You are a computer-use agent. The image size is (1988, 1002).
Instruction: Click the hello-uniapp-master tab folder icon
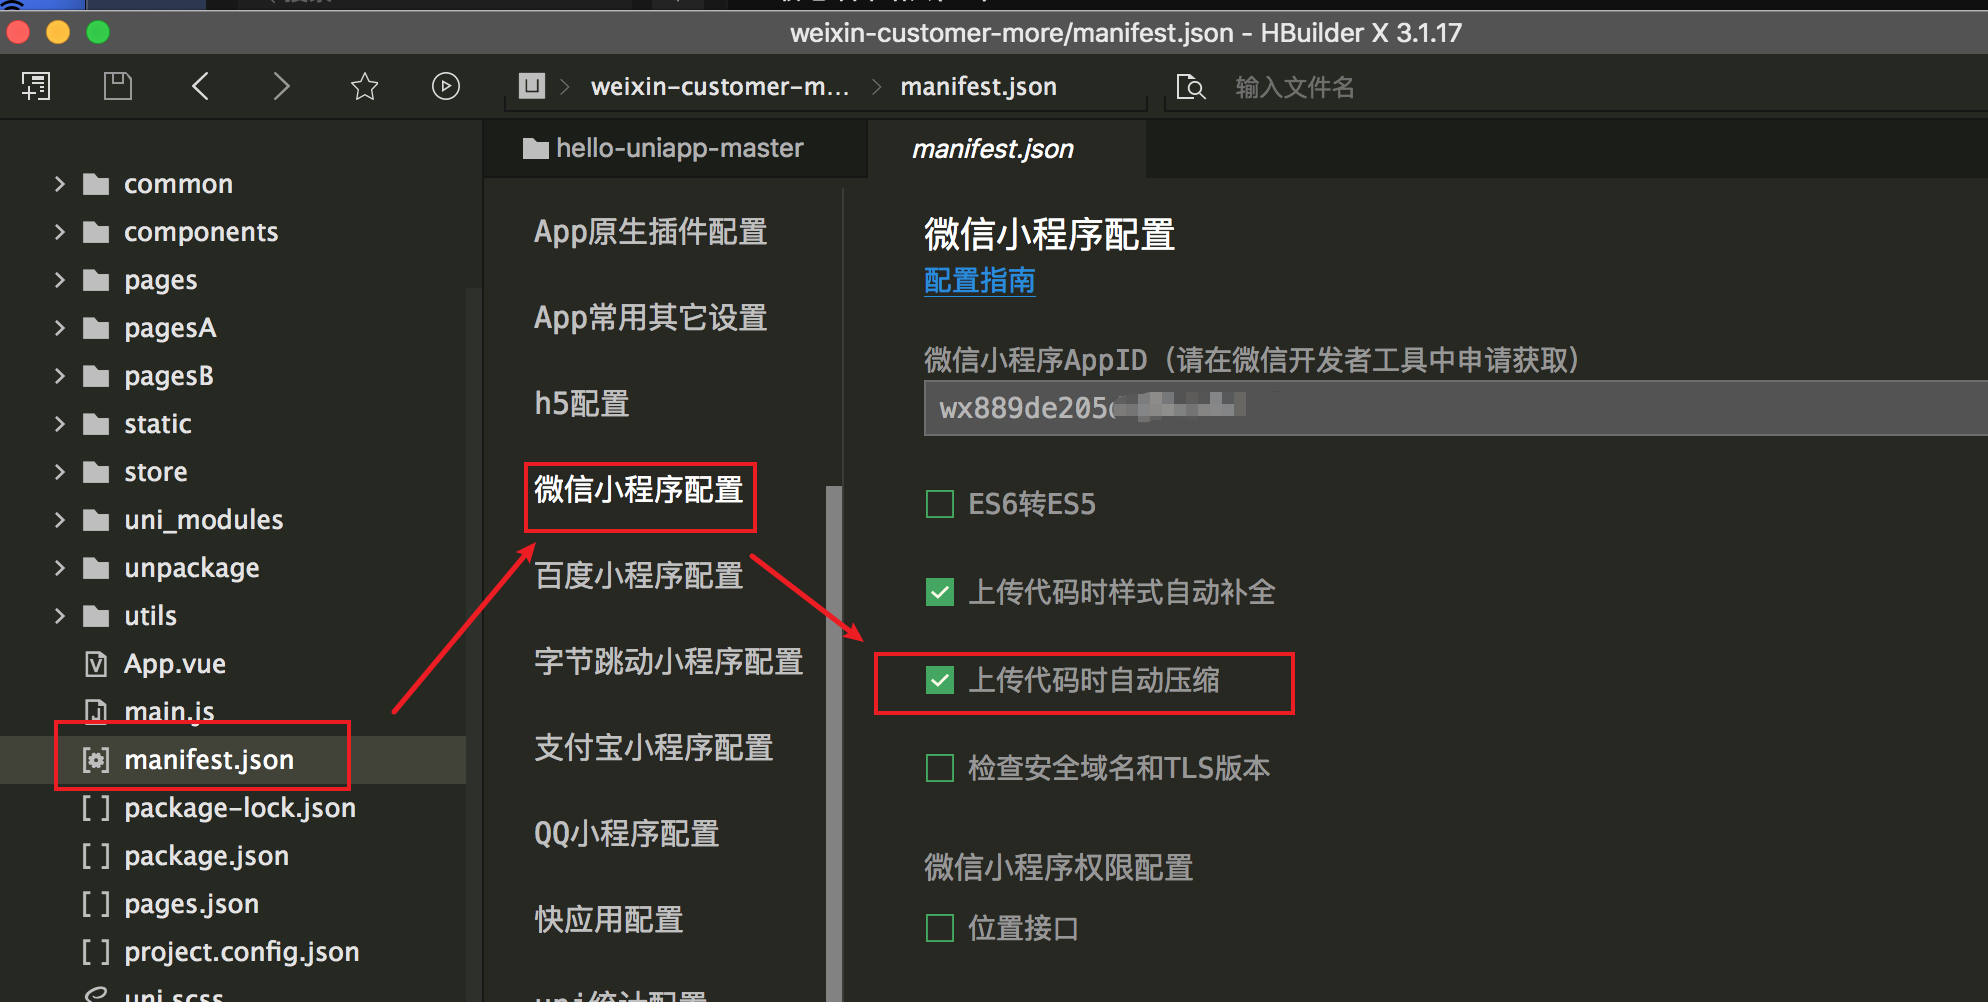coord(536,149)
